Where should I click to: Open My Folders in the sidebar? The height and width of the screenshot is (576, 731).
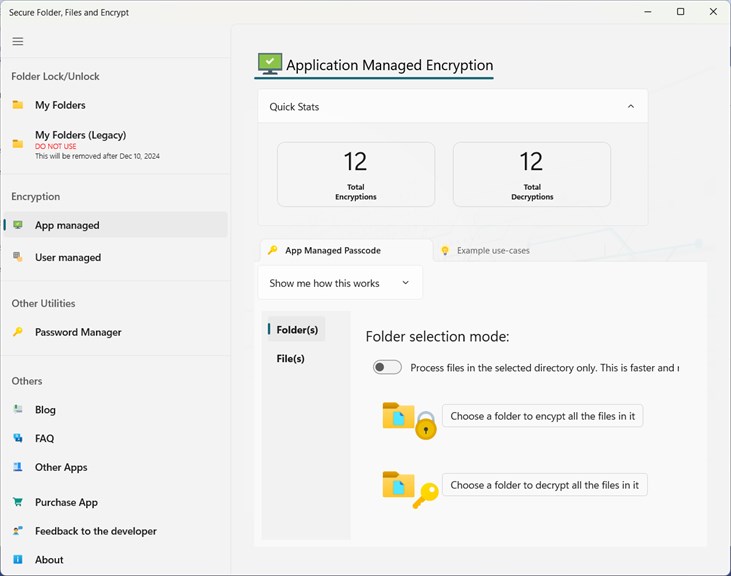tap(115, 105)
